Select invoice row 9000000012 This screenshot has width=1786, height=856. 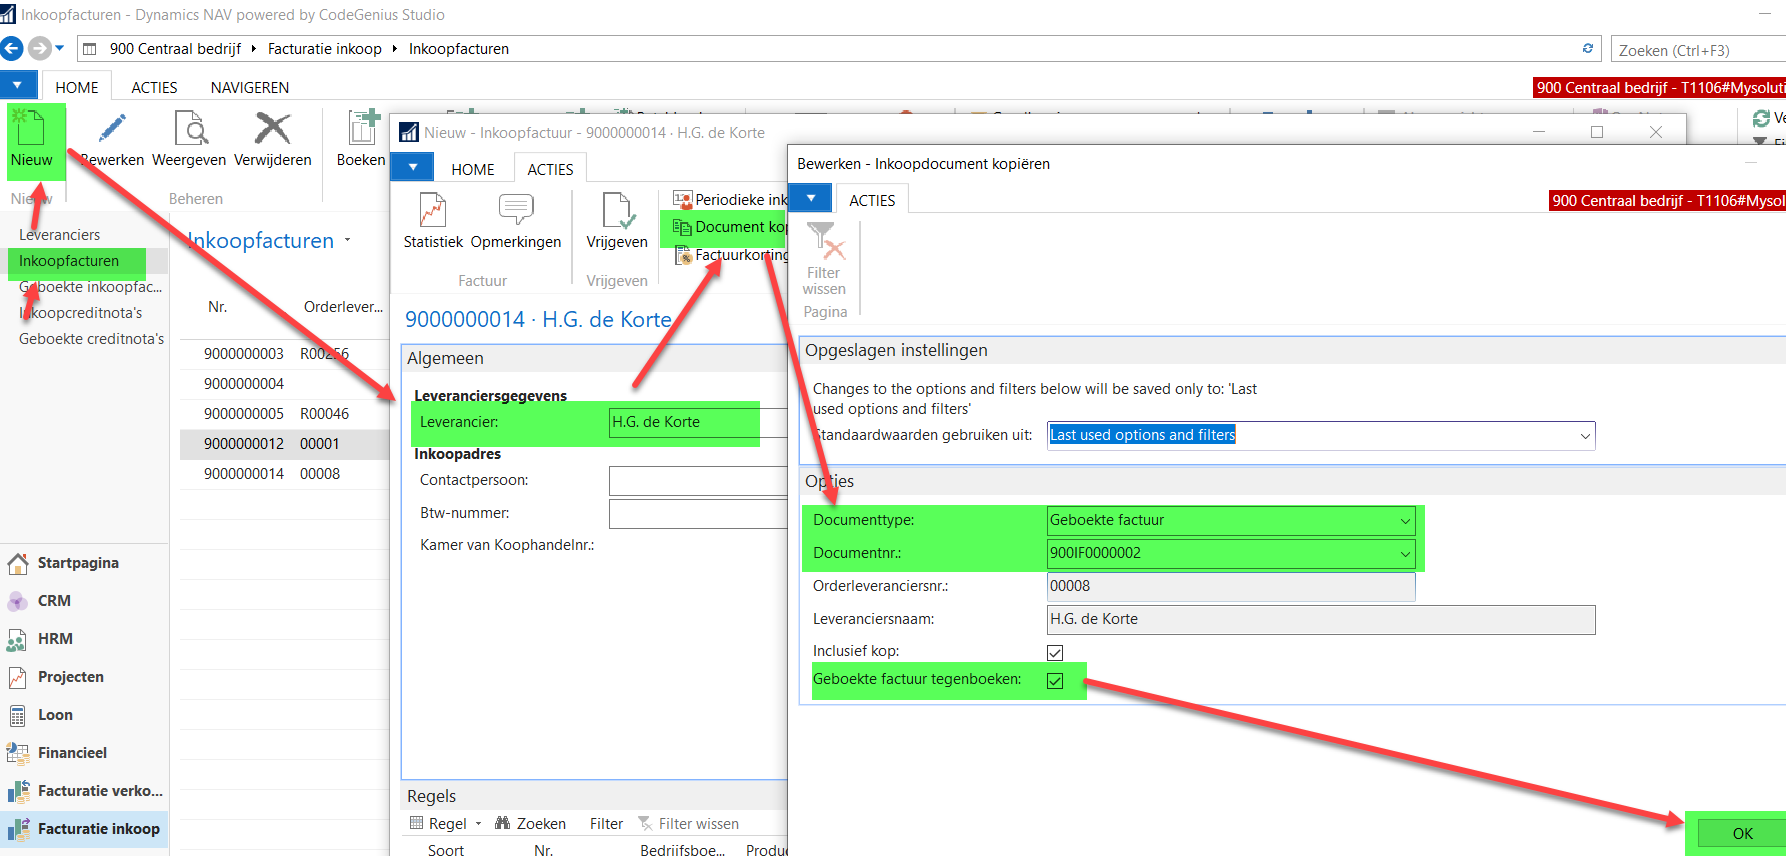pyautogui.click(x=284, y=444)
